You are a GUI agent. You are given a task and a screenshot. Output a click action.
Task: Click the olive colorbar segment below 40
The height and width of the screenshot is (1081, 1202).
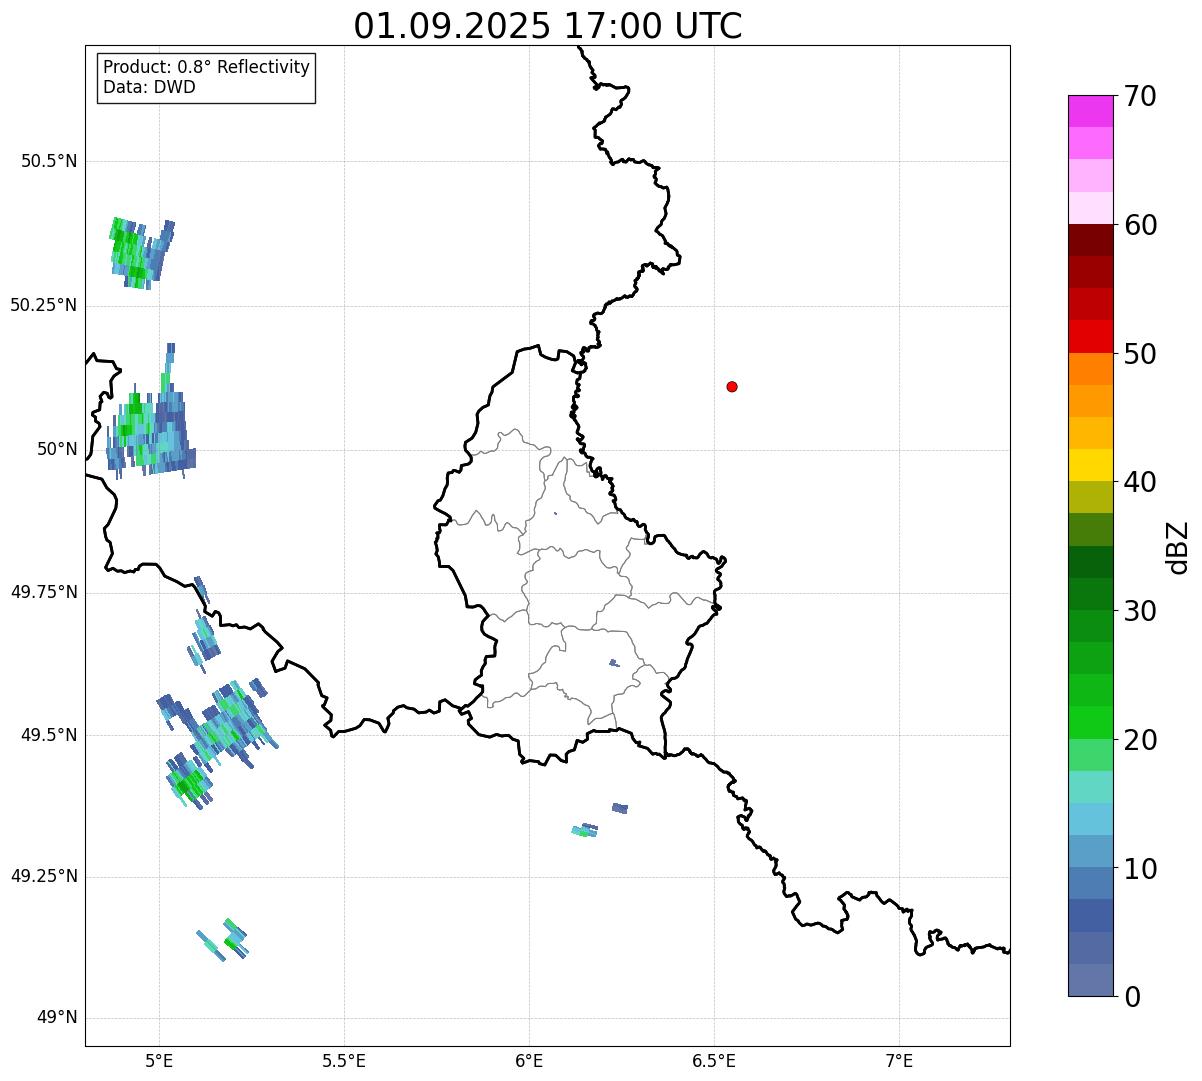(1090, 497)
